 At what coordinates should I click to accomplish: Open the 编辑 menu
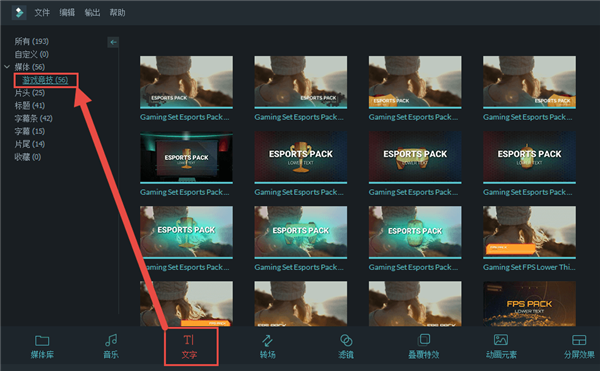(67, 13)
